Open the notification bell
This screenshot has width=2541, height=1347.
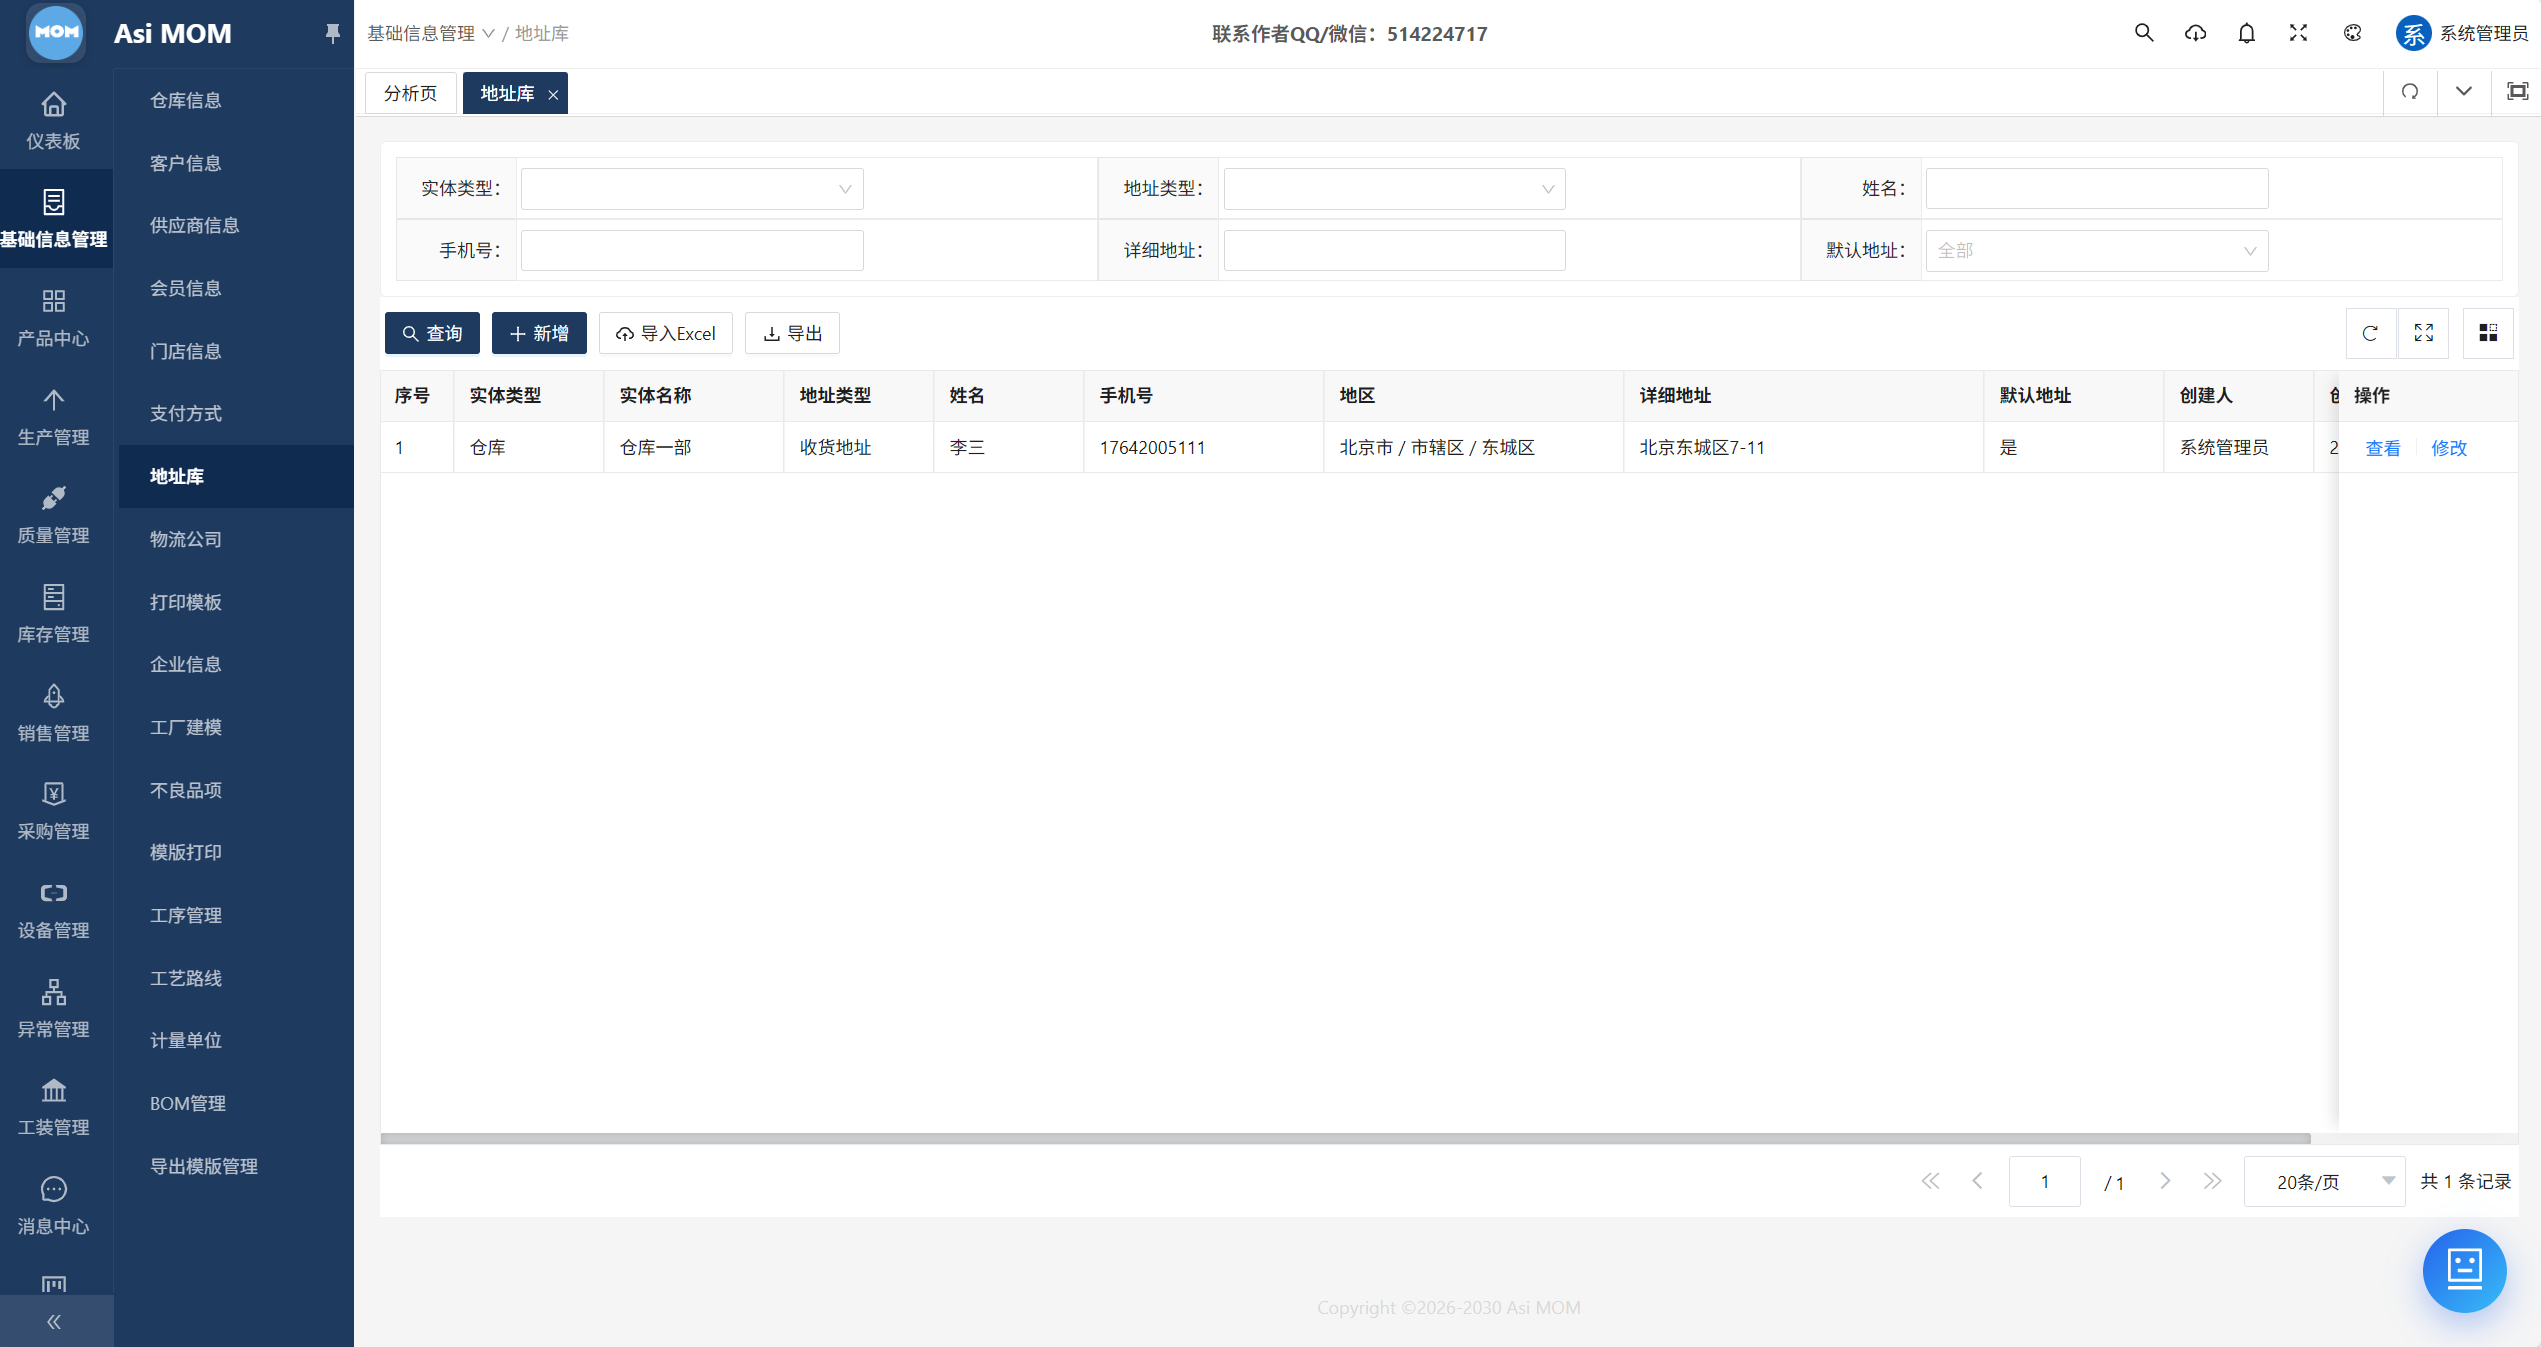point(2247,33)
